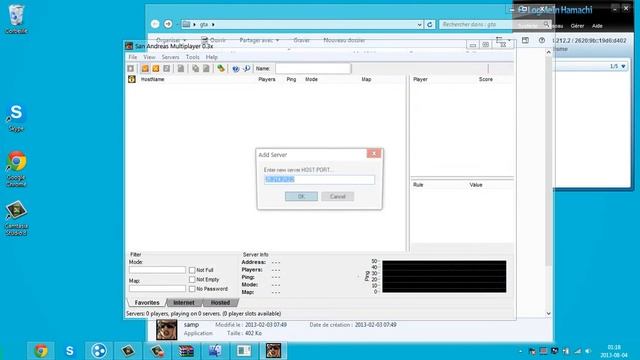Image resolution: width=640 pixels, height=360 pixels.
Task: Click the Ping column header
Action: (291, 79)
